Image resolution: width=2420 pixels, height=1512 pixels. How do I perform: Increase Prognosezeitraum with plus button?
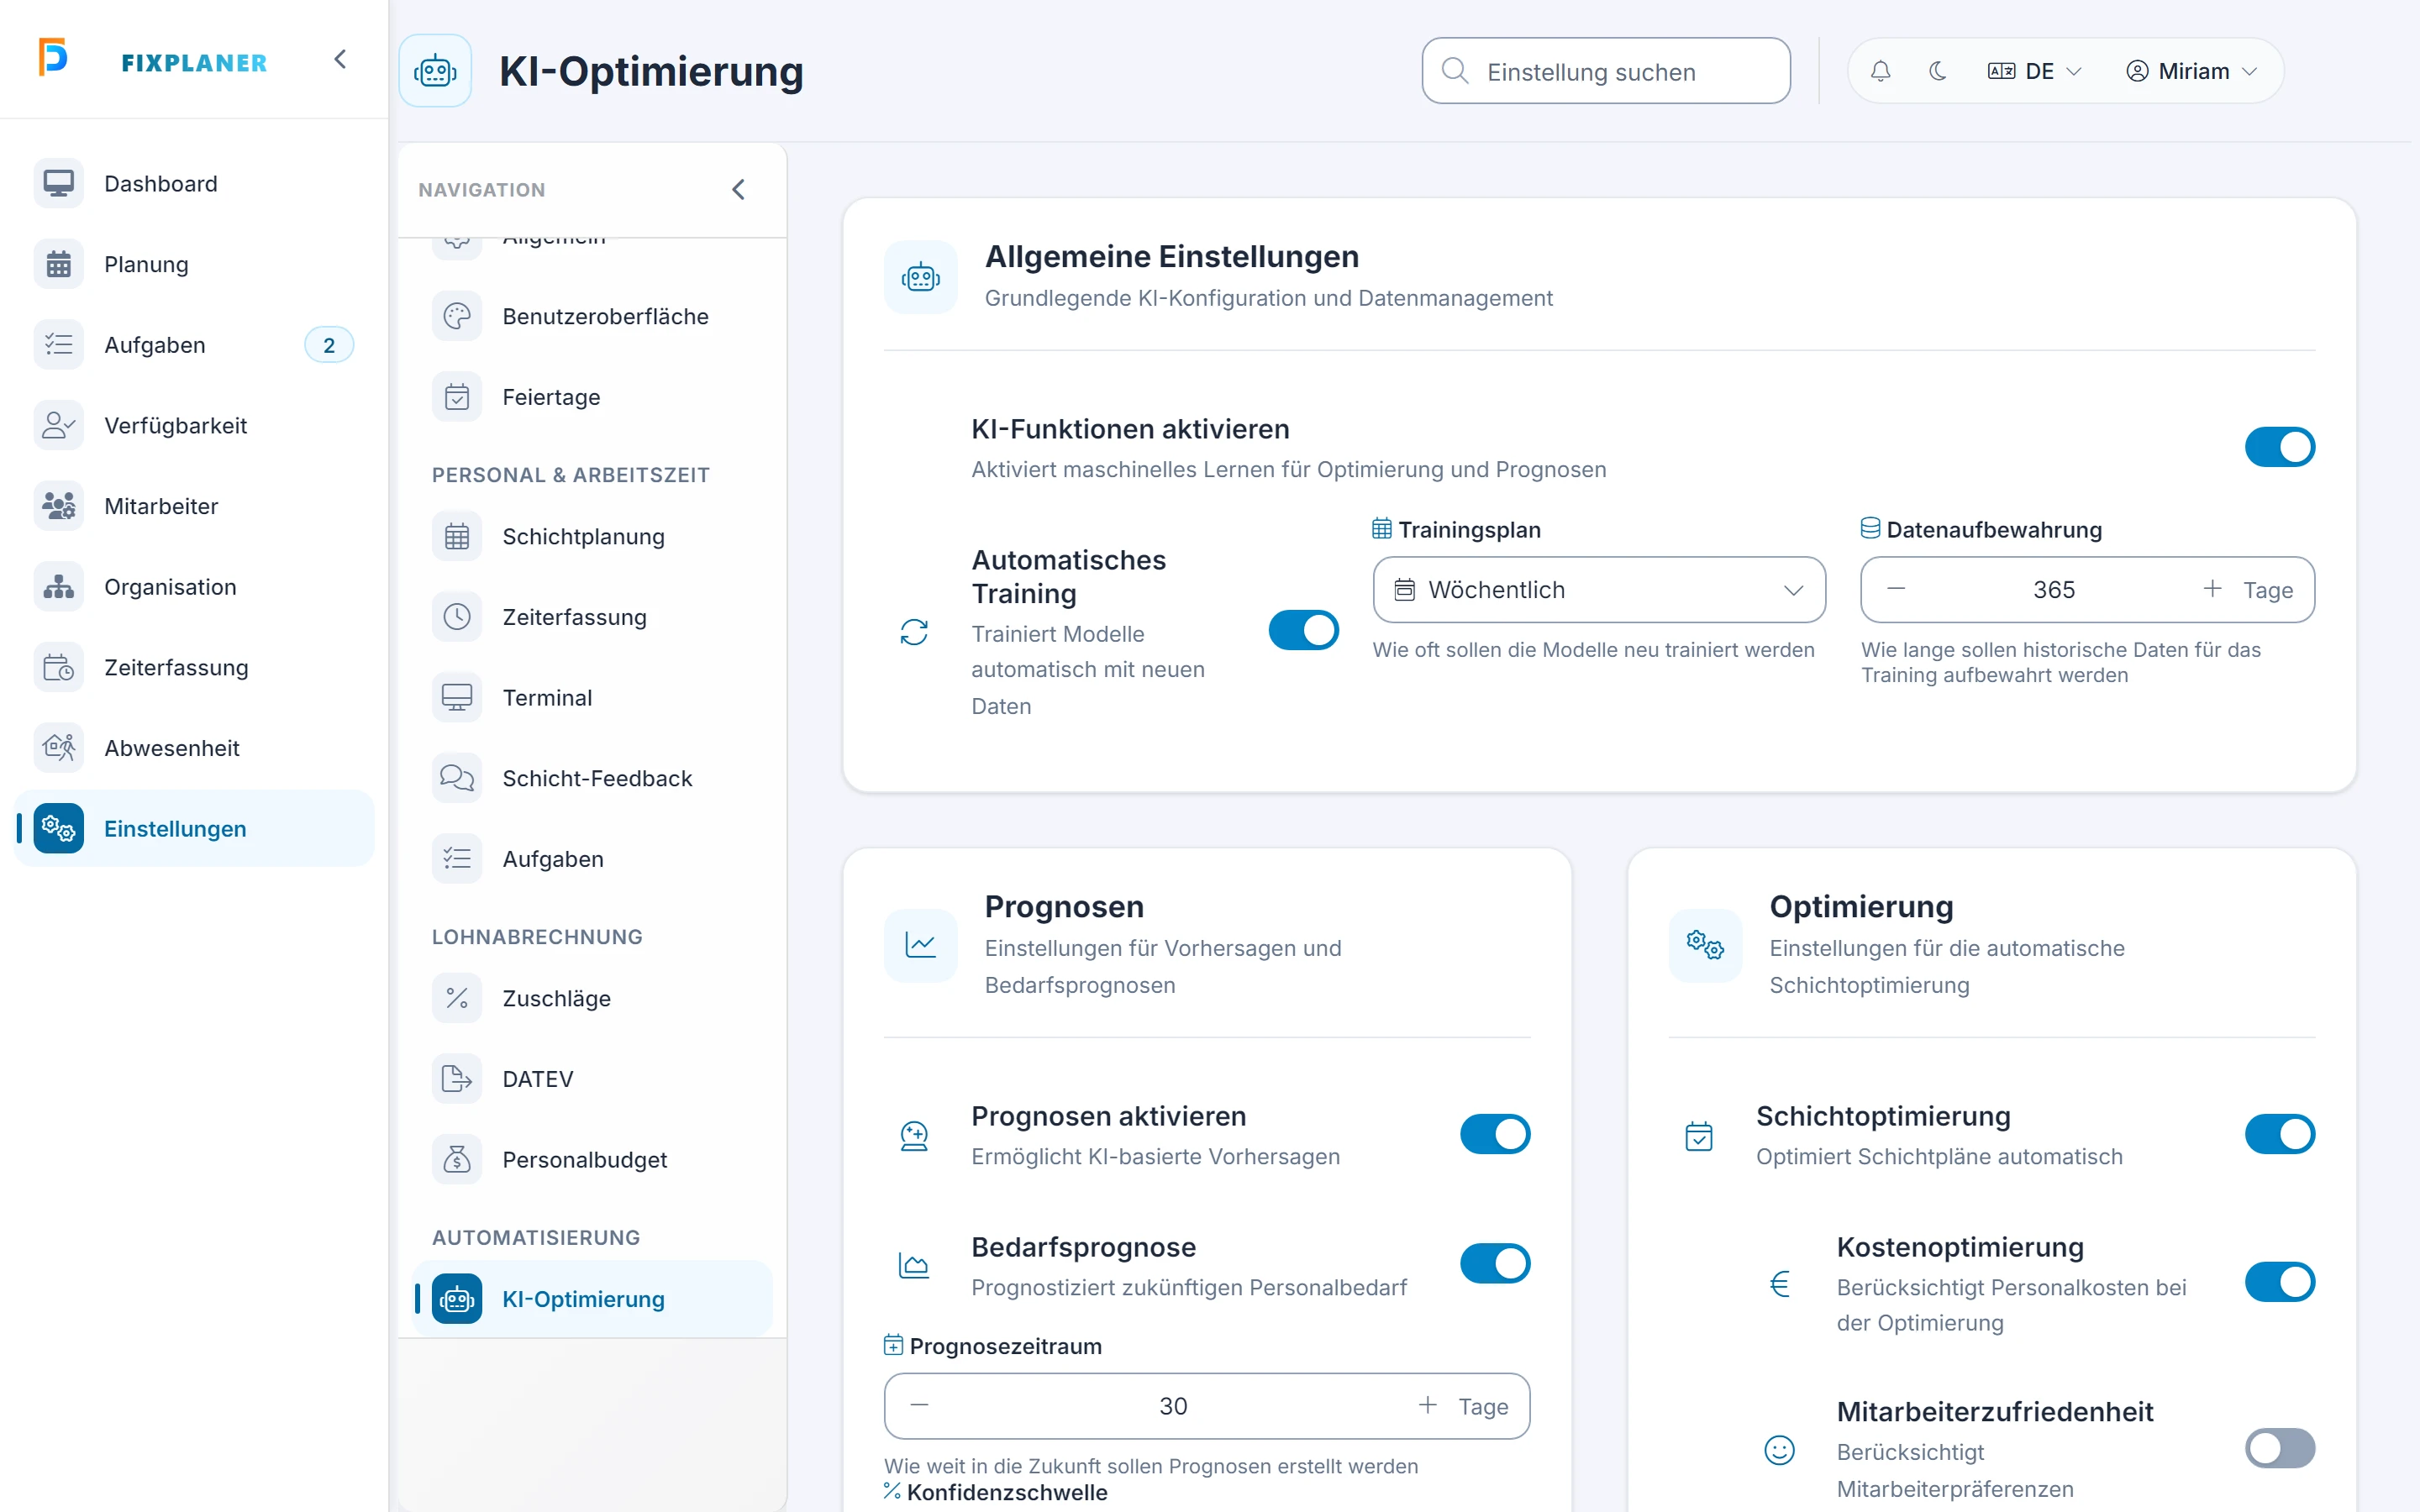(x=1427, y=1405)
